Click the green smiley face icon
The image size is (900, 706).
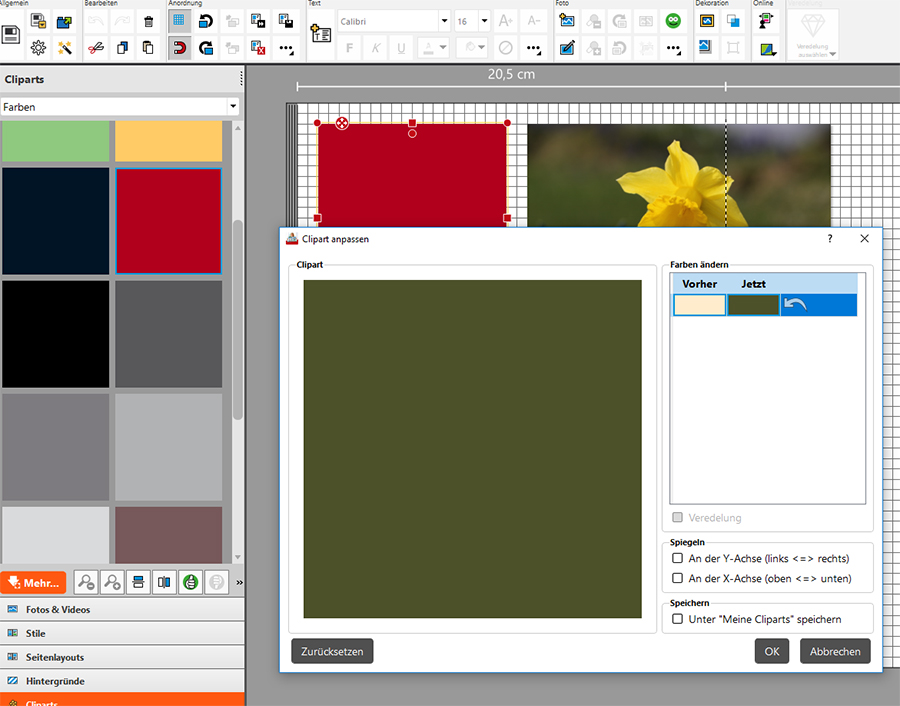click(x=673, y=21)
